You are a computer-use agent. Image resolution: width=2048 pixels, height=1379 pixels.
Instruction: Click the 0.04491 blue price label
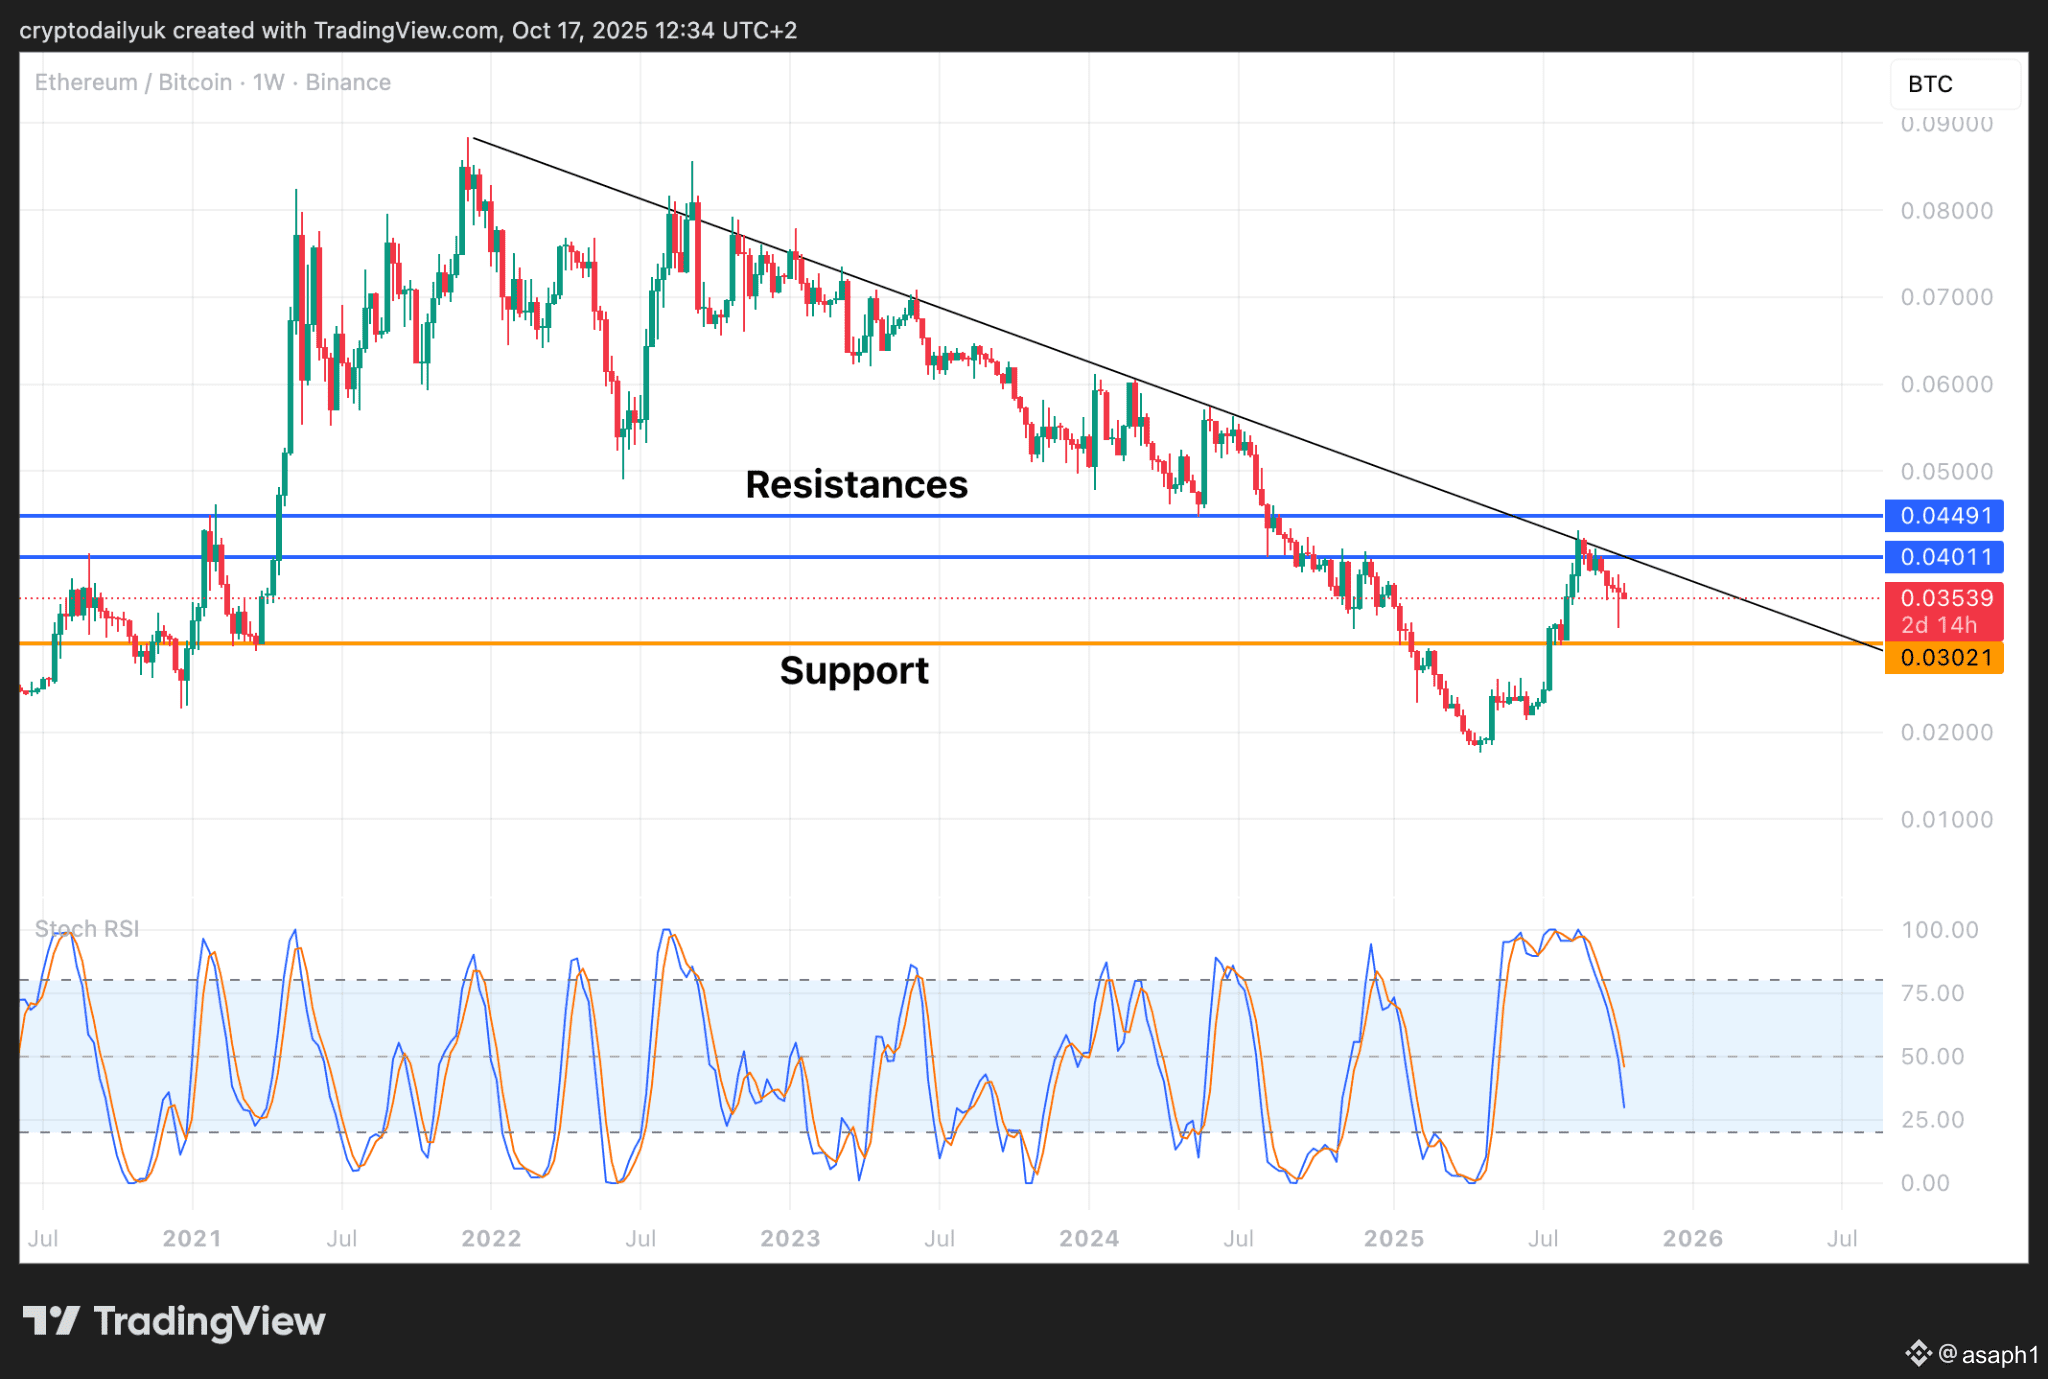tap(1943, 516)
